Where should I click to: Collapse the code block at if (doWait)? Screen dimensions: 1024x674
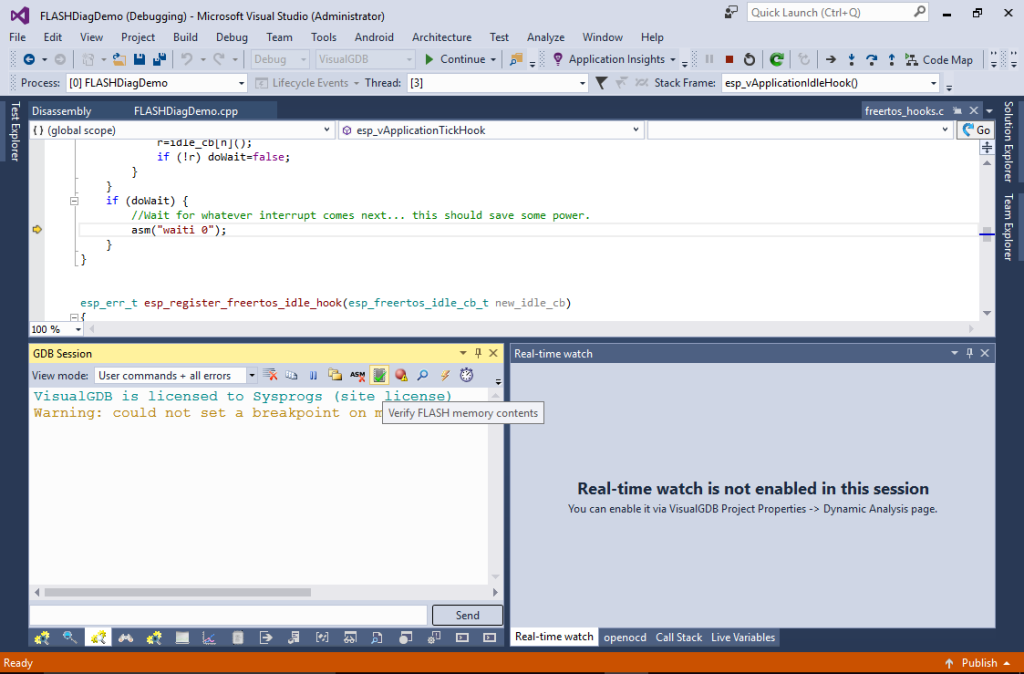click(73, 201)
